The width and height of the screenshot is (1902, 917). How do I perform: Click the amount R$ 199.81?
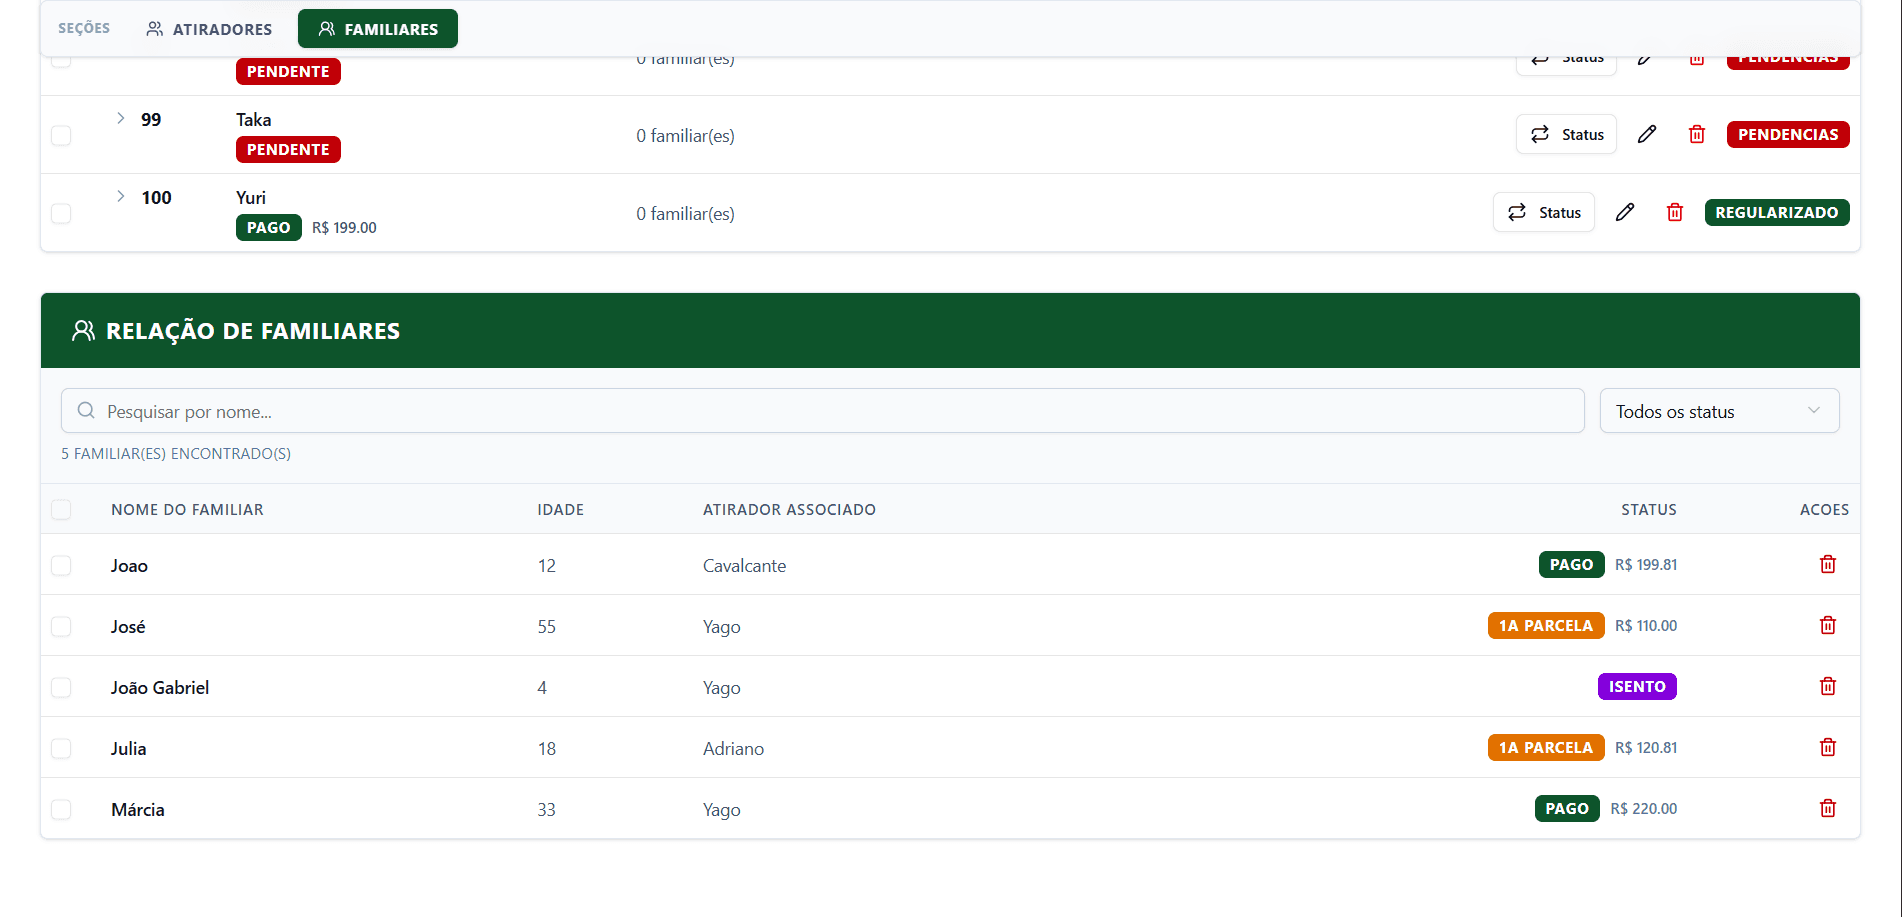pos(1646,564)
